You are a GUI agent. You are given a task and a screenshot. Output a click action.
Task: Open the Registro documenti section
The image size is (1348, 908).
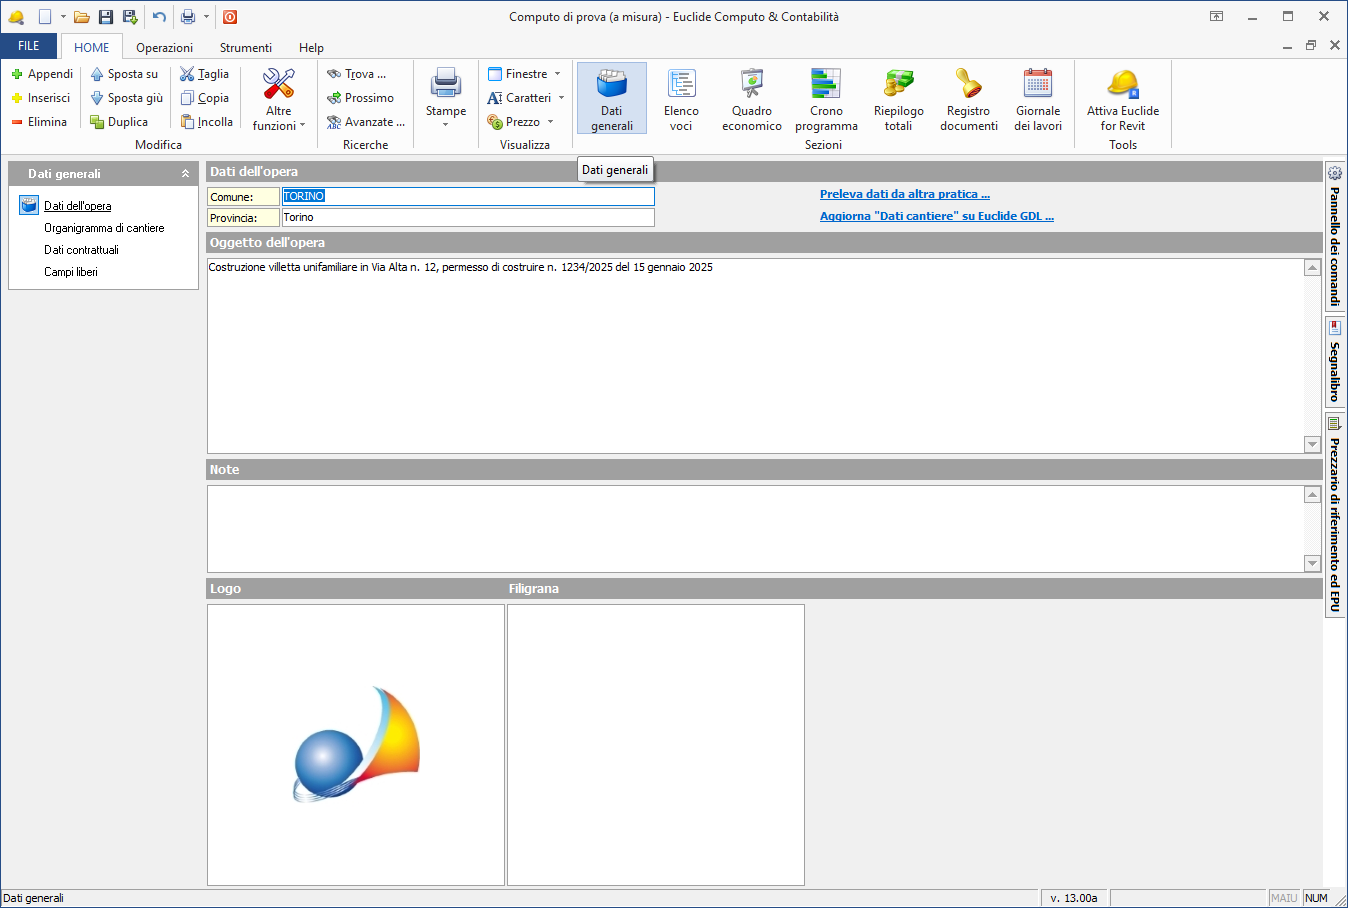coord(968,98)
